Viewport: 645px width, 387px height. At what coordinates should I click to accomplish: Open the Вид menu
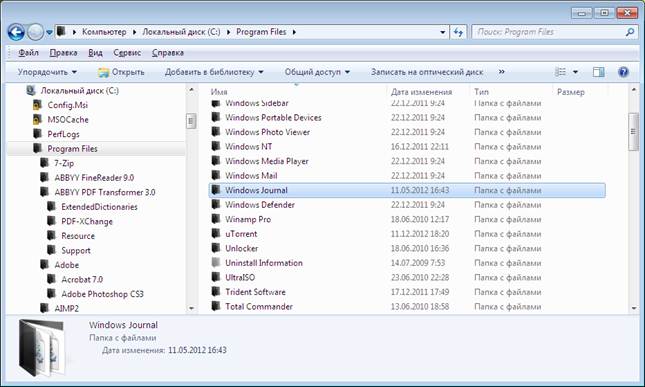[x=95, y=53]
